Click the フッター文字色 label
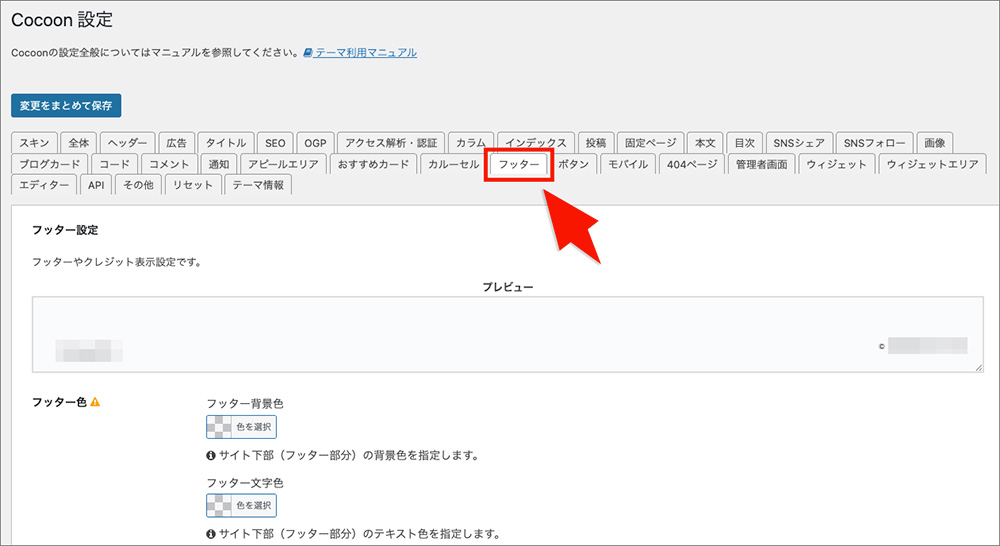The height and width of the screenshot is (546, 1000). 245,483
